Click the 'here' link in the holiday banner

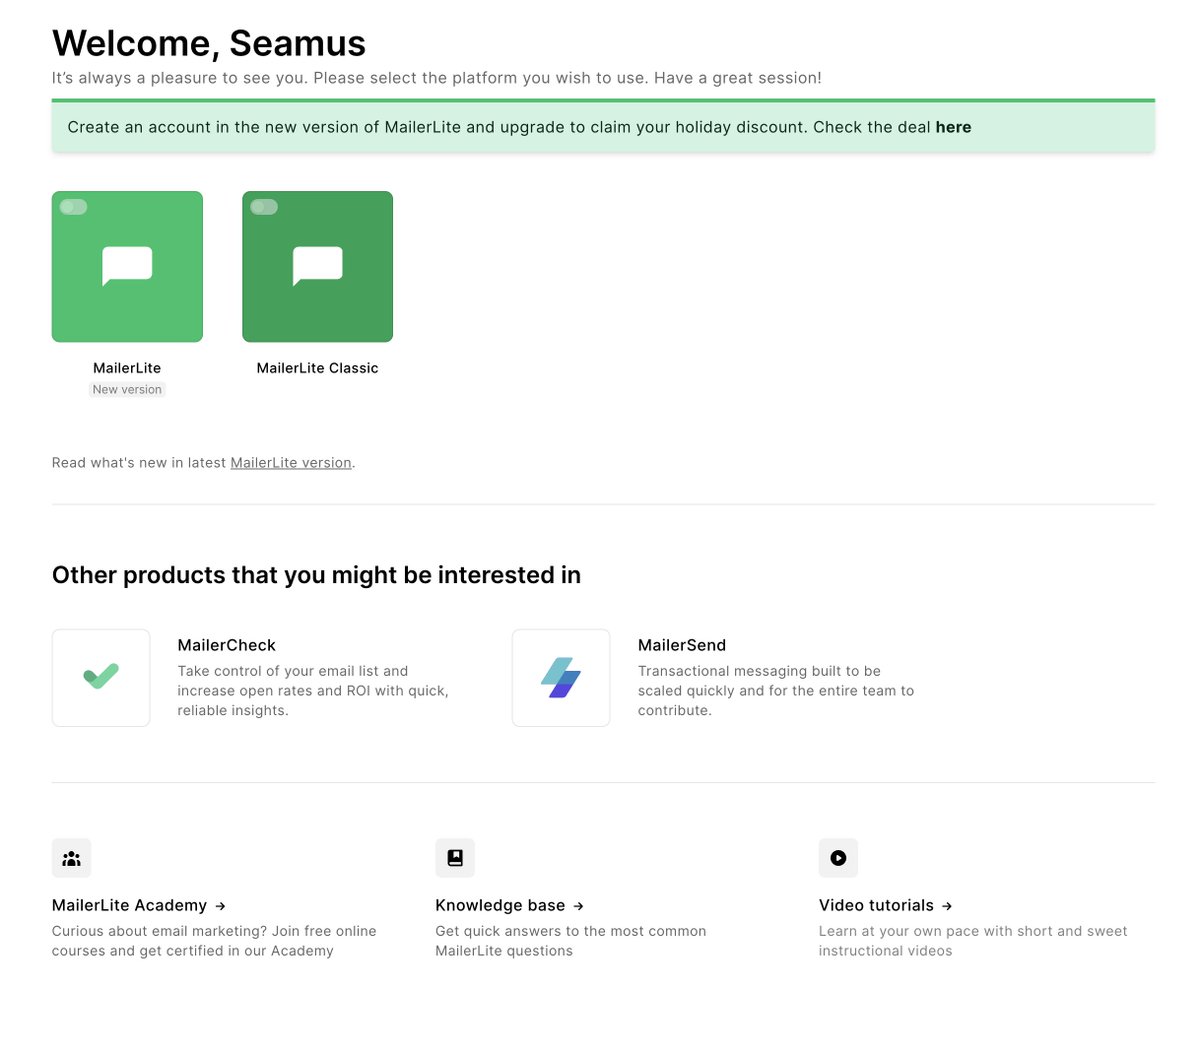click(x=953, y=127)
